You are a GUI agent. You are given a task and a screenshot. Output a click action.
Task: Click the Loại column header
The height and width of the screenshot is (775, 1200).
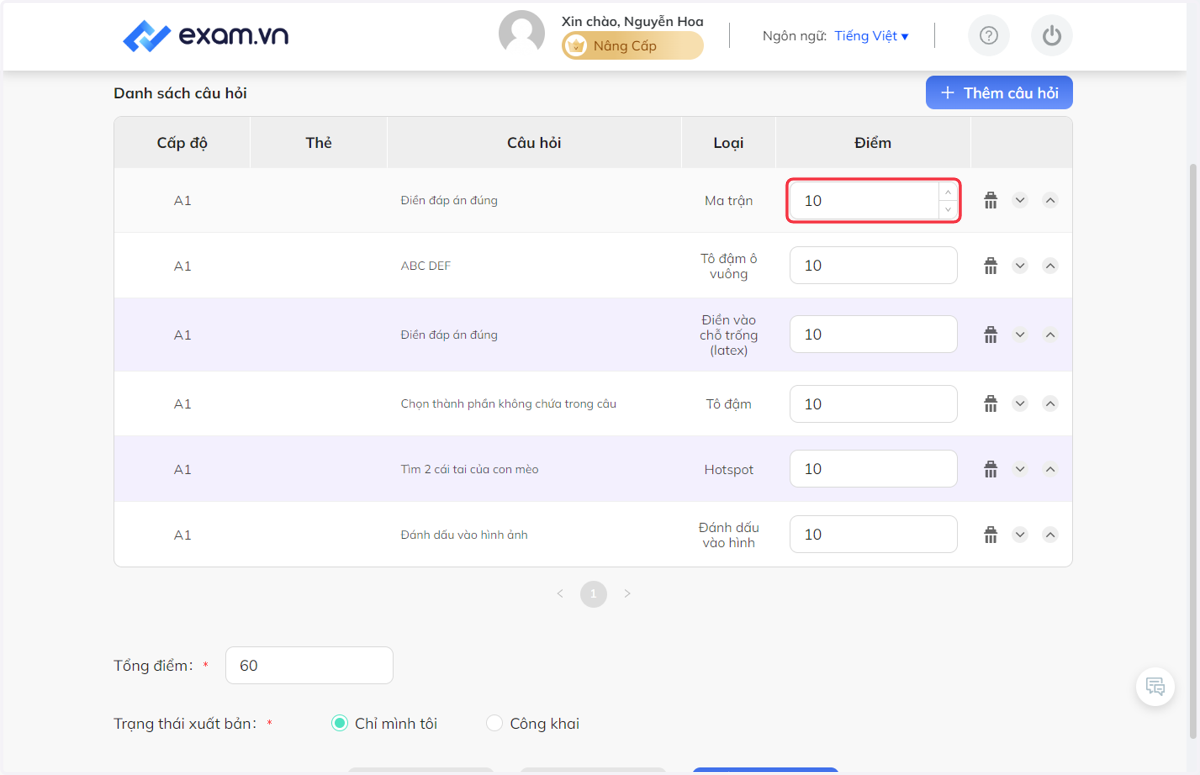728,143
